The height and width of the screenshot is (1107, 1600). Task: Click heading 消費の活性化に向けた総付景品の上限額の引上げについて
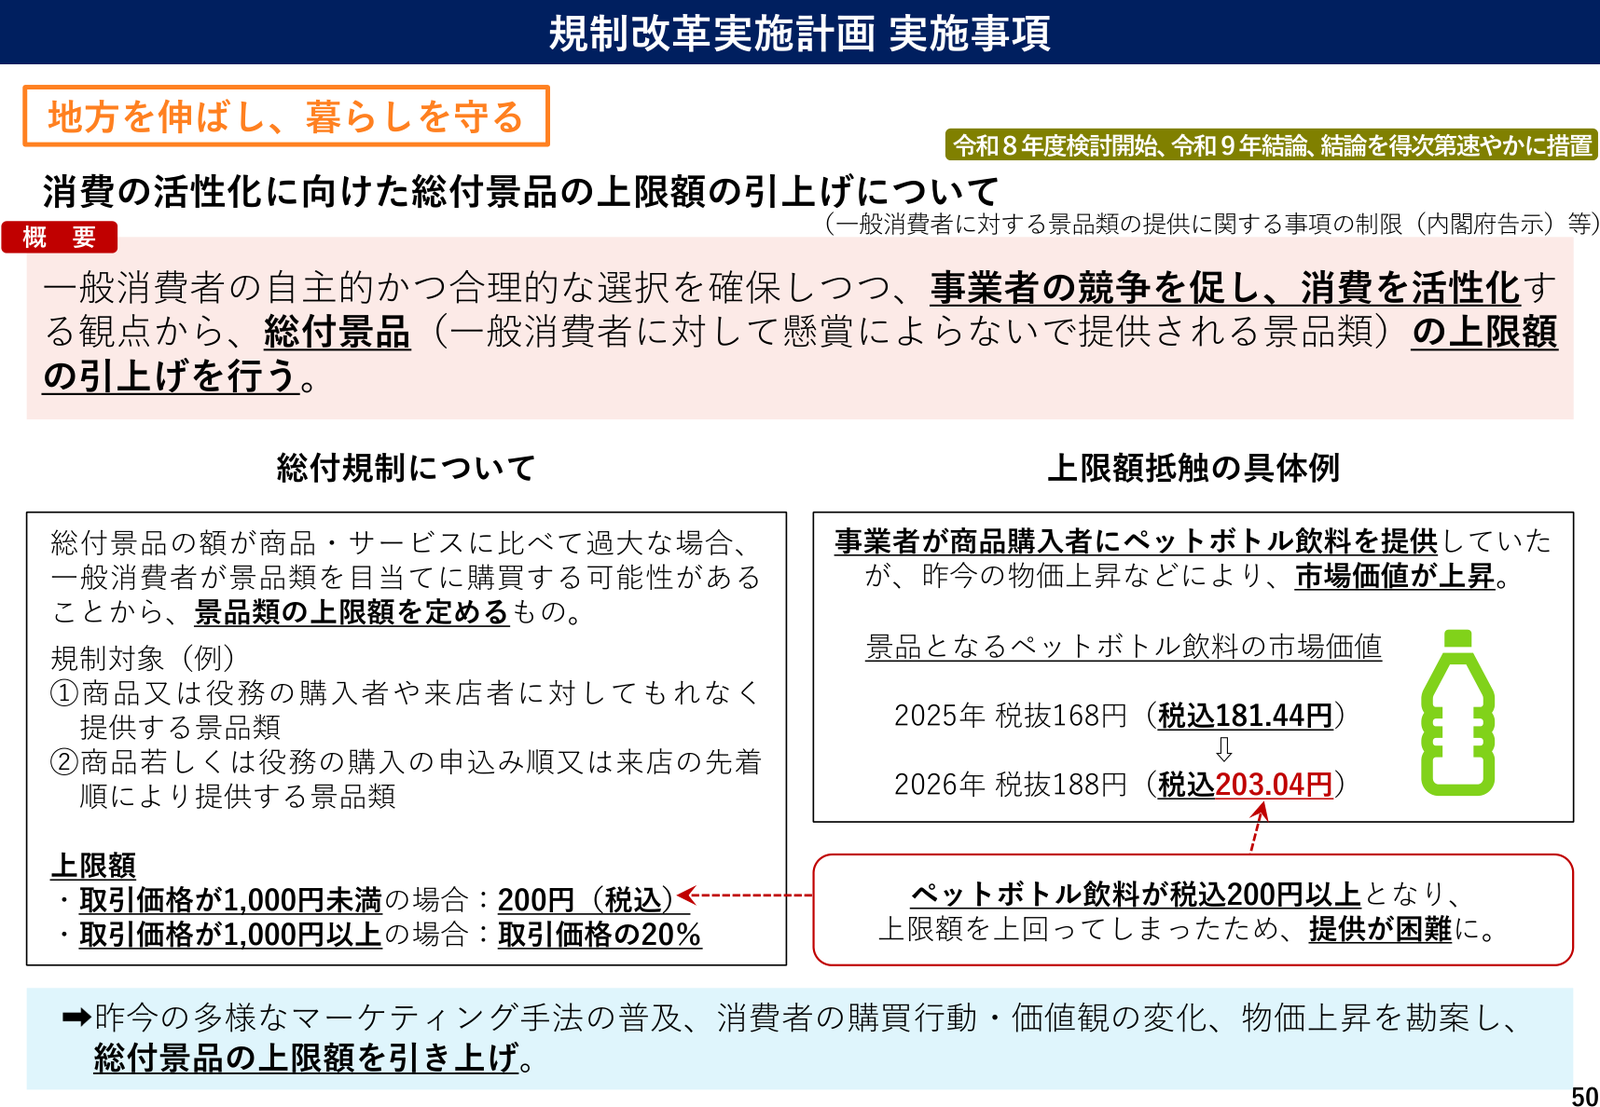pyautogui.click(x=520, y=191)
